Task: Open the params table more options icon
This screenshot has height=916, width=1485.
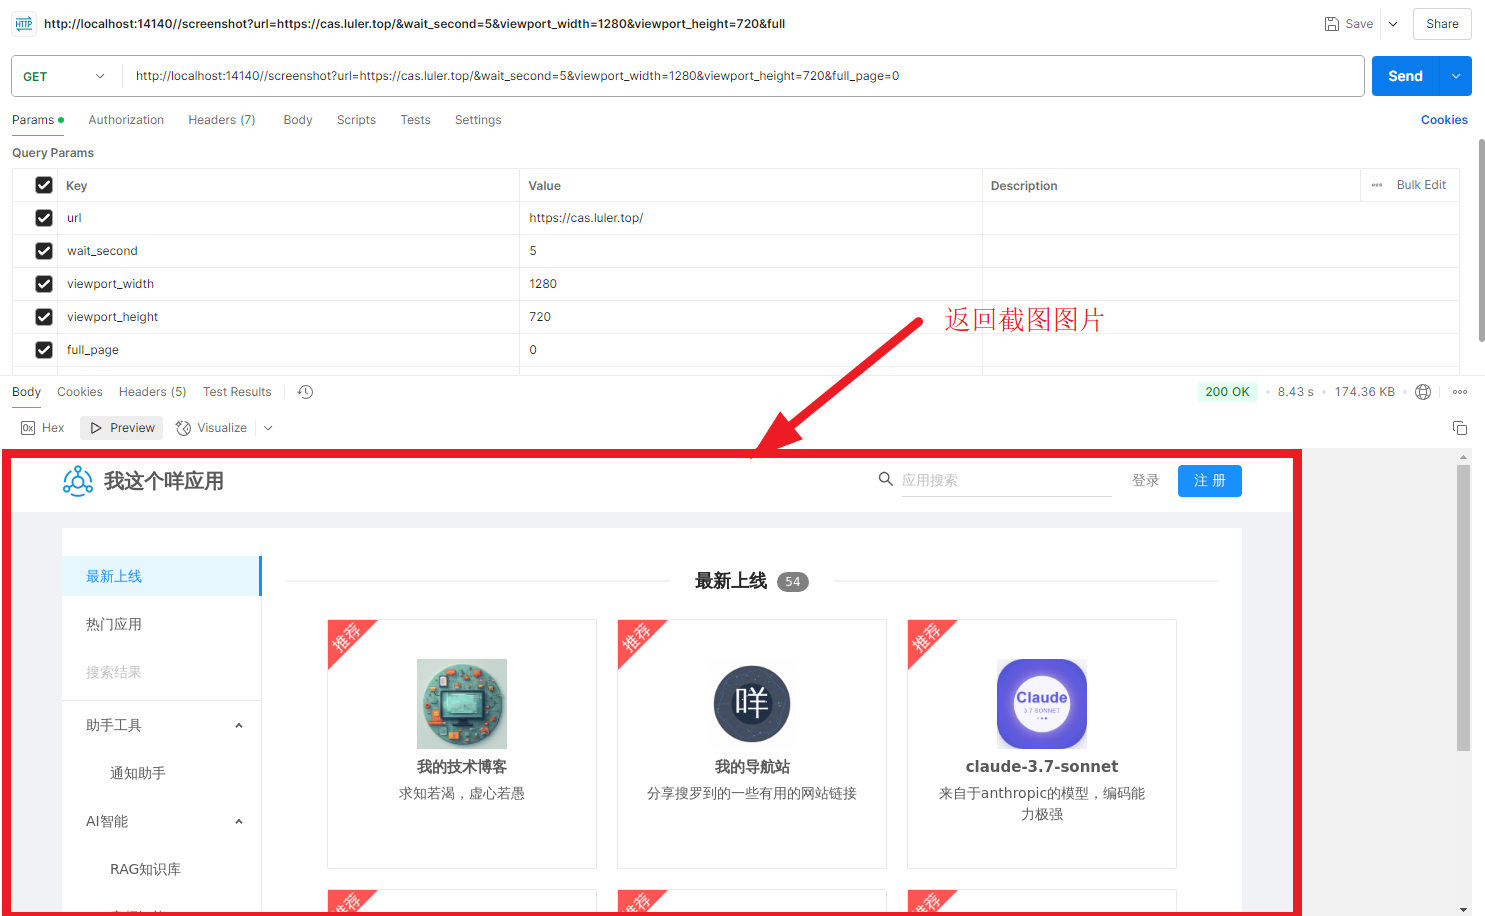Action: click(1377, 185)
